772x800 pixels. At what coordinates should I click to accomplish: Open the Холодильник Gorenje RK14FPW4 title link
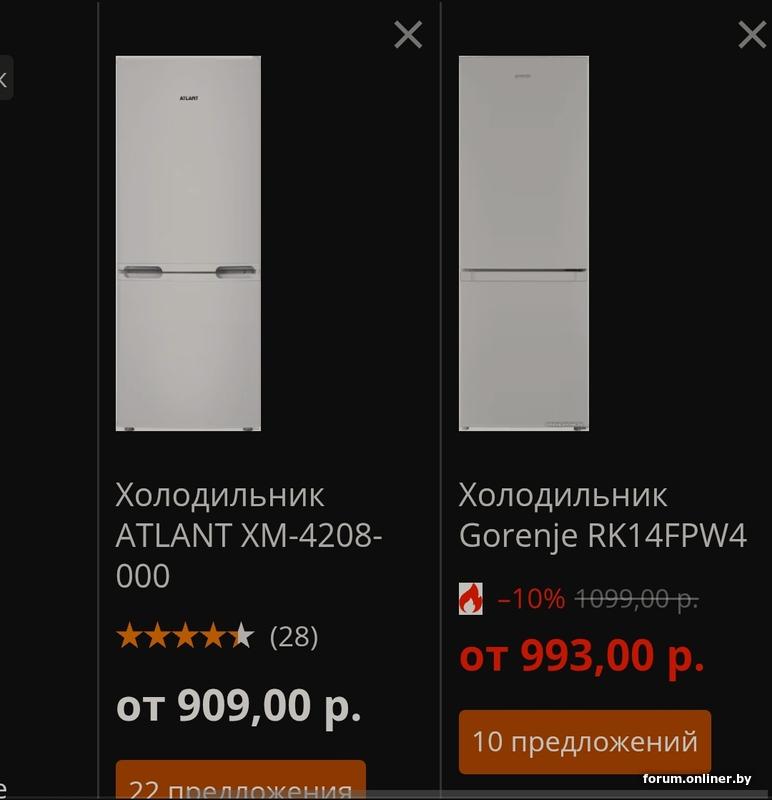click(x=603, y=515)
